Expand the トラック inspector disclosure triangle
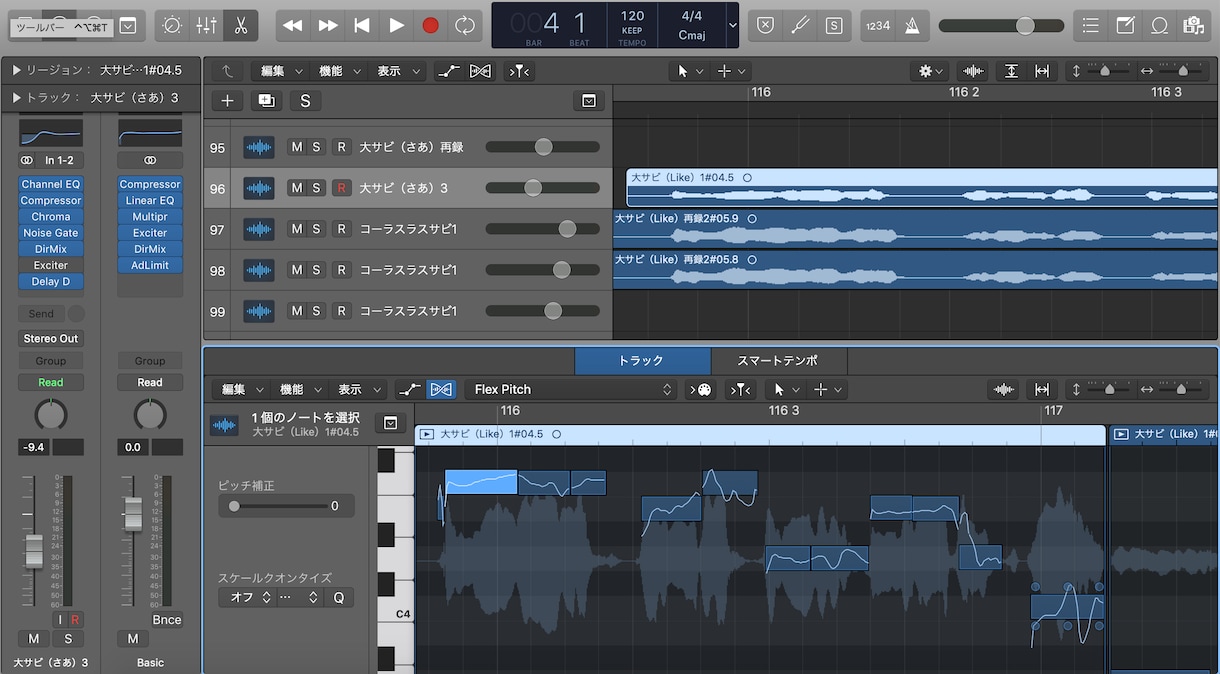This screenshot has height=674, width=1220. tap(18, 98)
